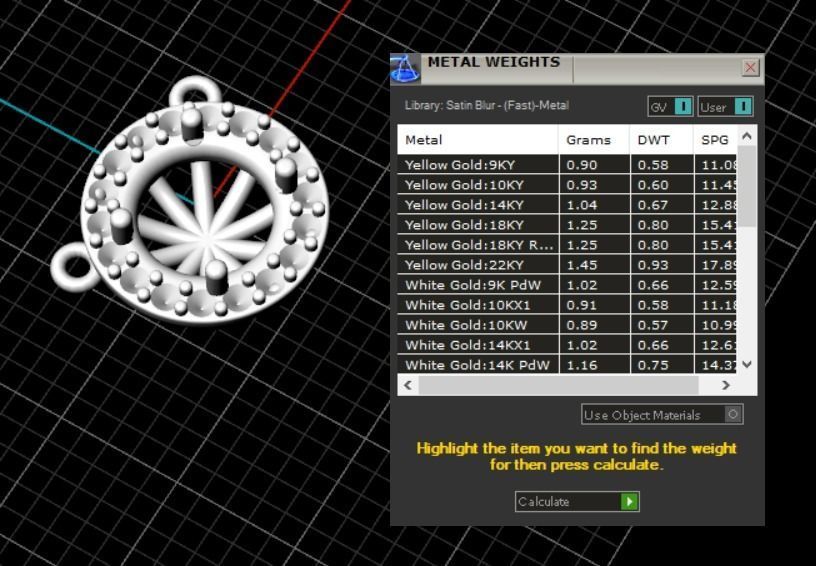Click the 1.04 grams value for 14KY

581,205
